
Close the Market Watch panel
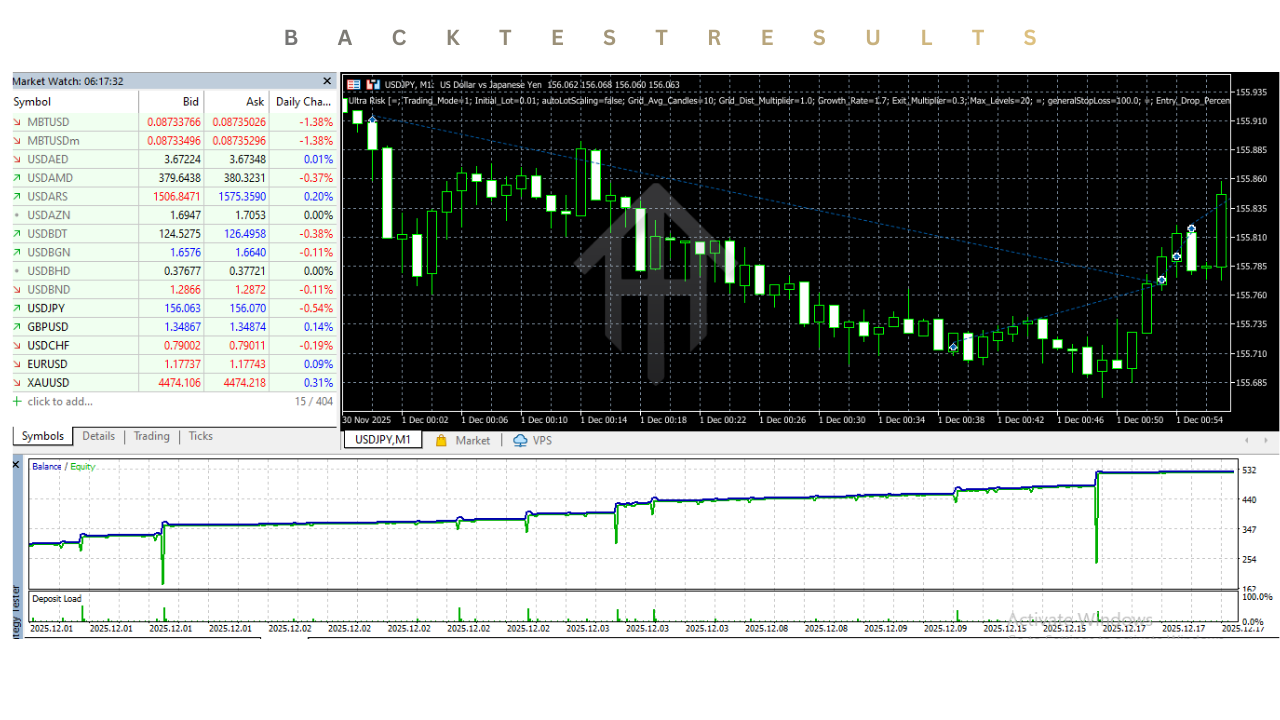327,81
